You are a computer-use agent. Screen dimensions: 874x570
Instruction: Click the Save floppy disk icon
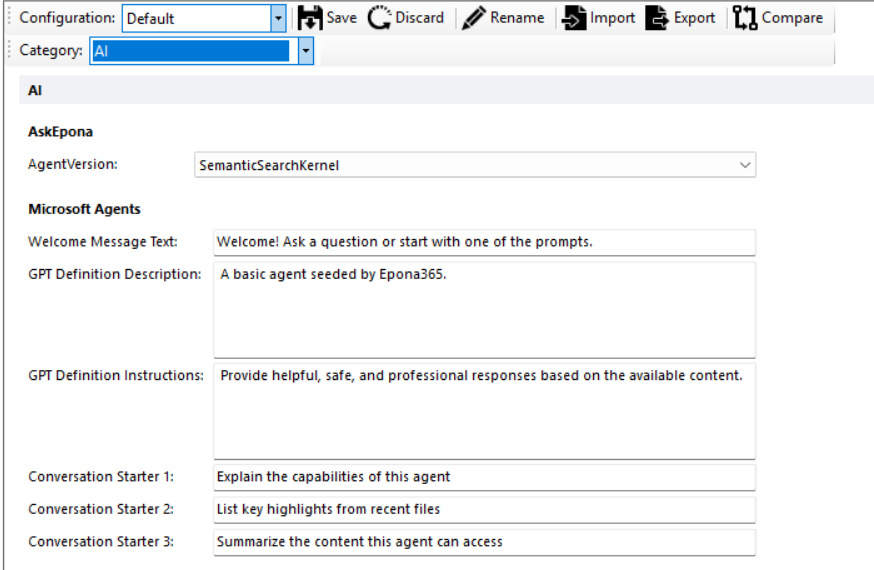click(x=310, y=18)
